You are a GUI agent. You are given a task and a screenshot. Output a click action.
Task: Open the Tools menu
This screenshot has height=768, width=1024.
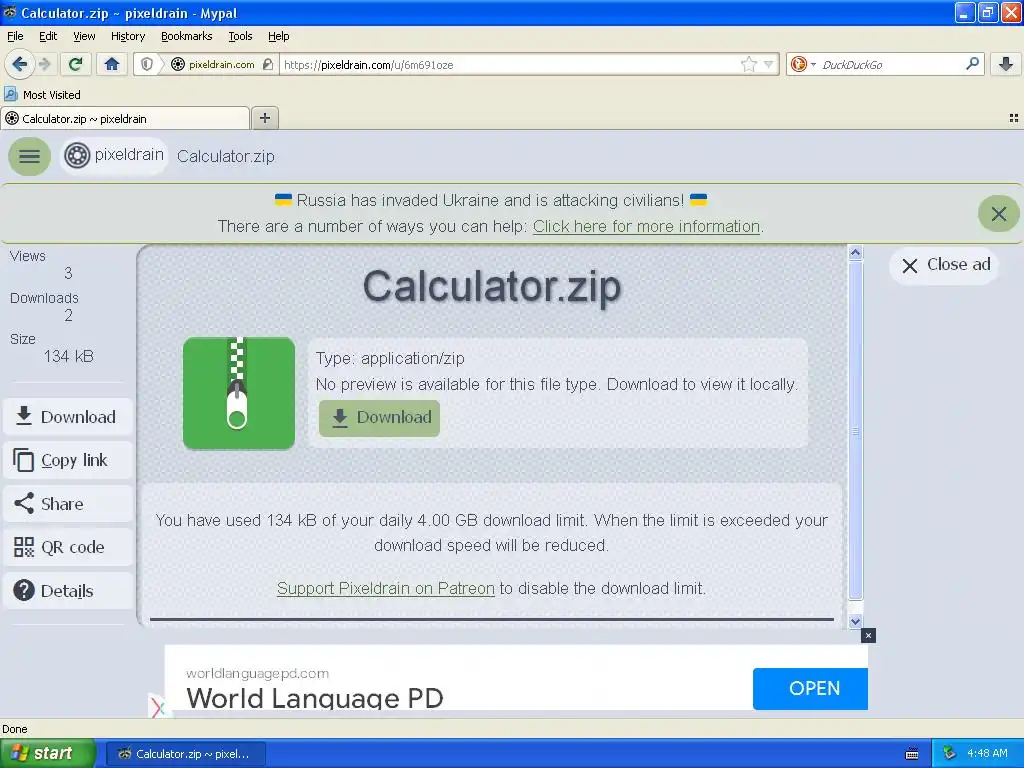point(240,36)
